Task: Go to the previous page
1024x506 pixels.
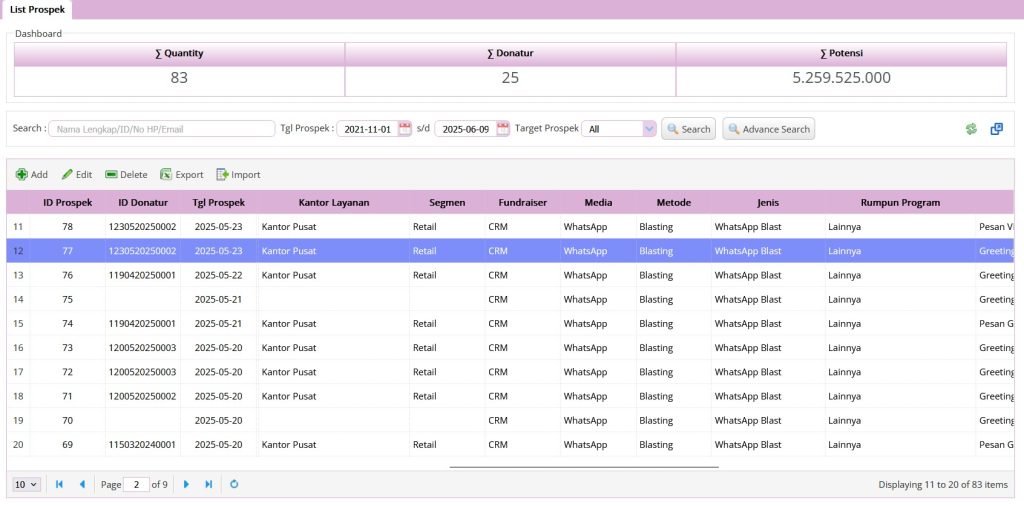Action: tap(82, 484)
